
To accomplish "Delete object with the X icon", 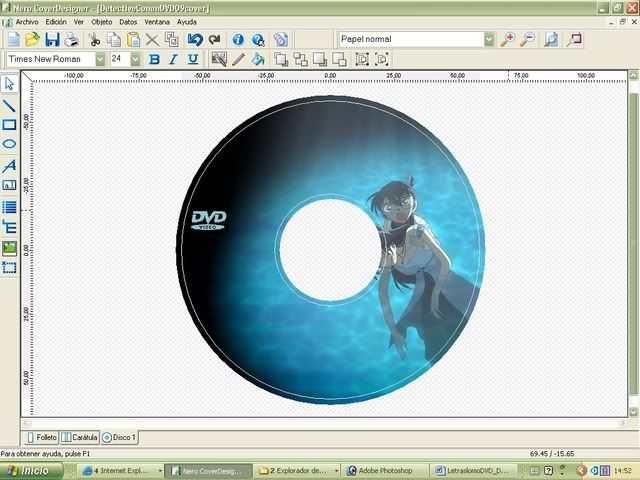I will (x=152, y=40).
